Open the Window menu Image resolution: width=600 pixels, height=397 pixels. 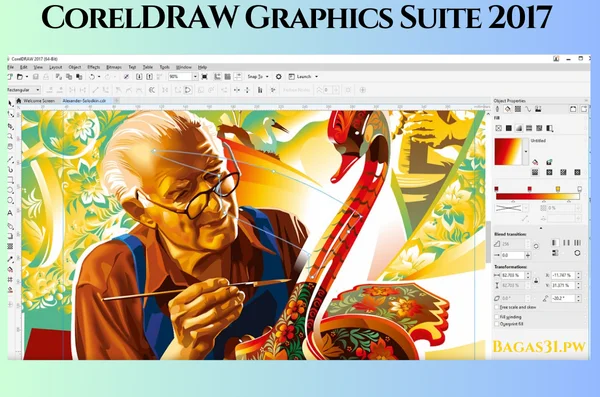pyautogui.click(x=184, y=67)
